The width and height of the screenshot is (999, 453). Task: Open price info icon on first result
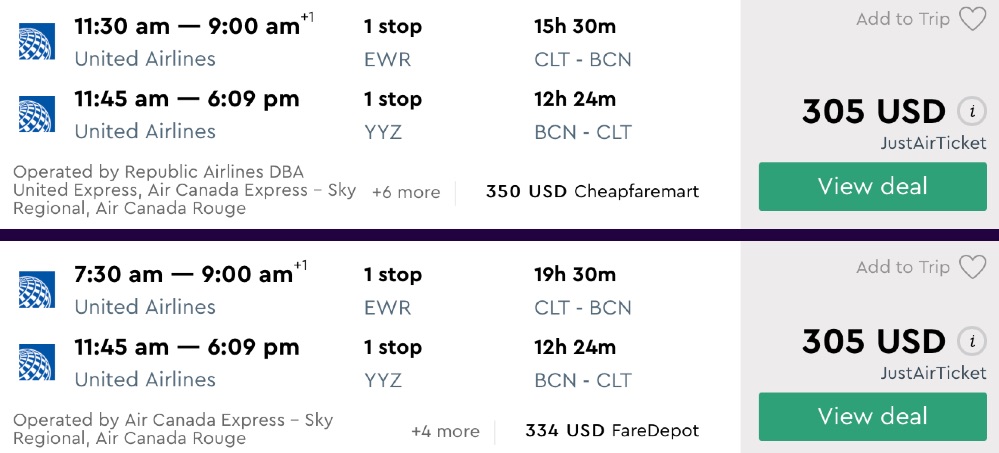click(x=971, y=111)
